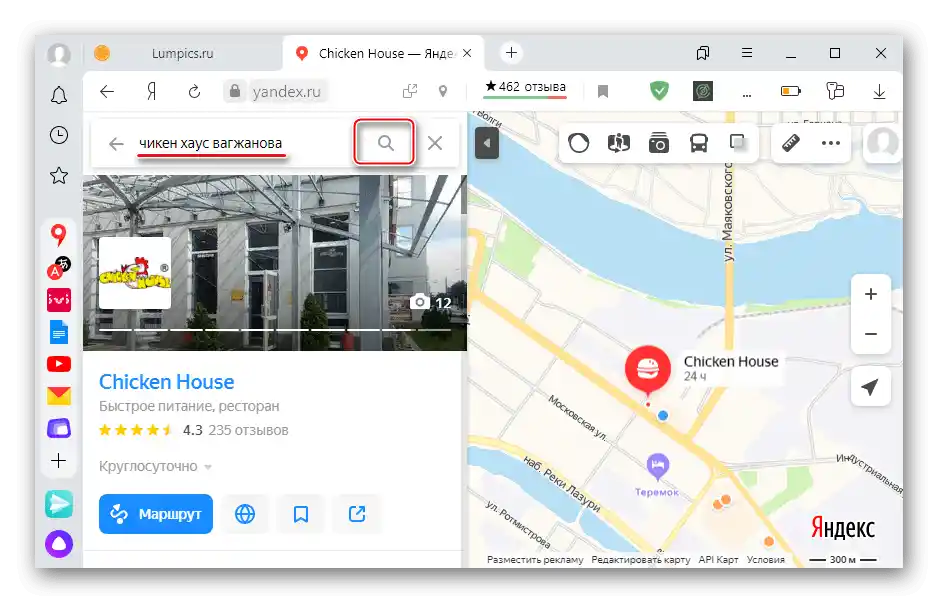This screenshot has height=603, width=938.
Task: Add new site to sidebar
Action: 59,460
